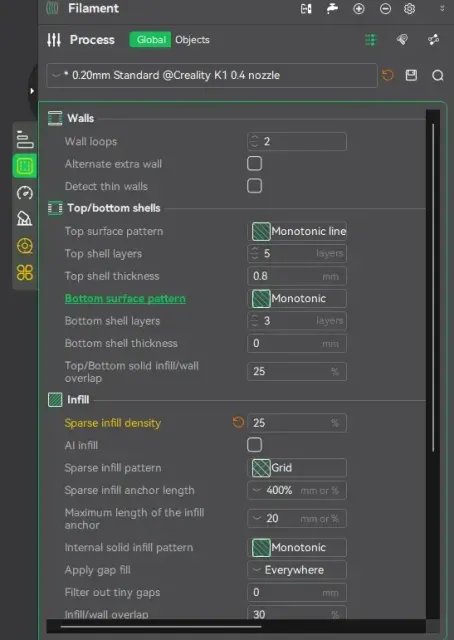The height and width of the screenshot is (640, 454).
Task: Collapse the Filament panel chevron
Action: coord(442,9)
